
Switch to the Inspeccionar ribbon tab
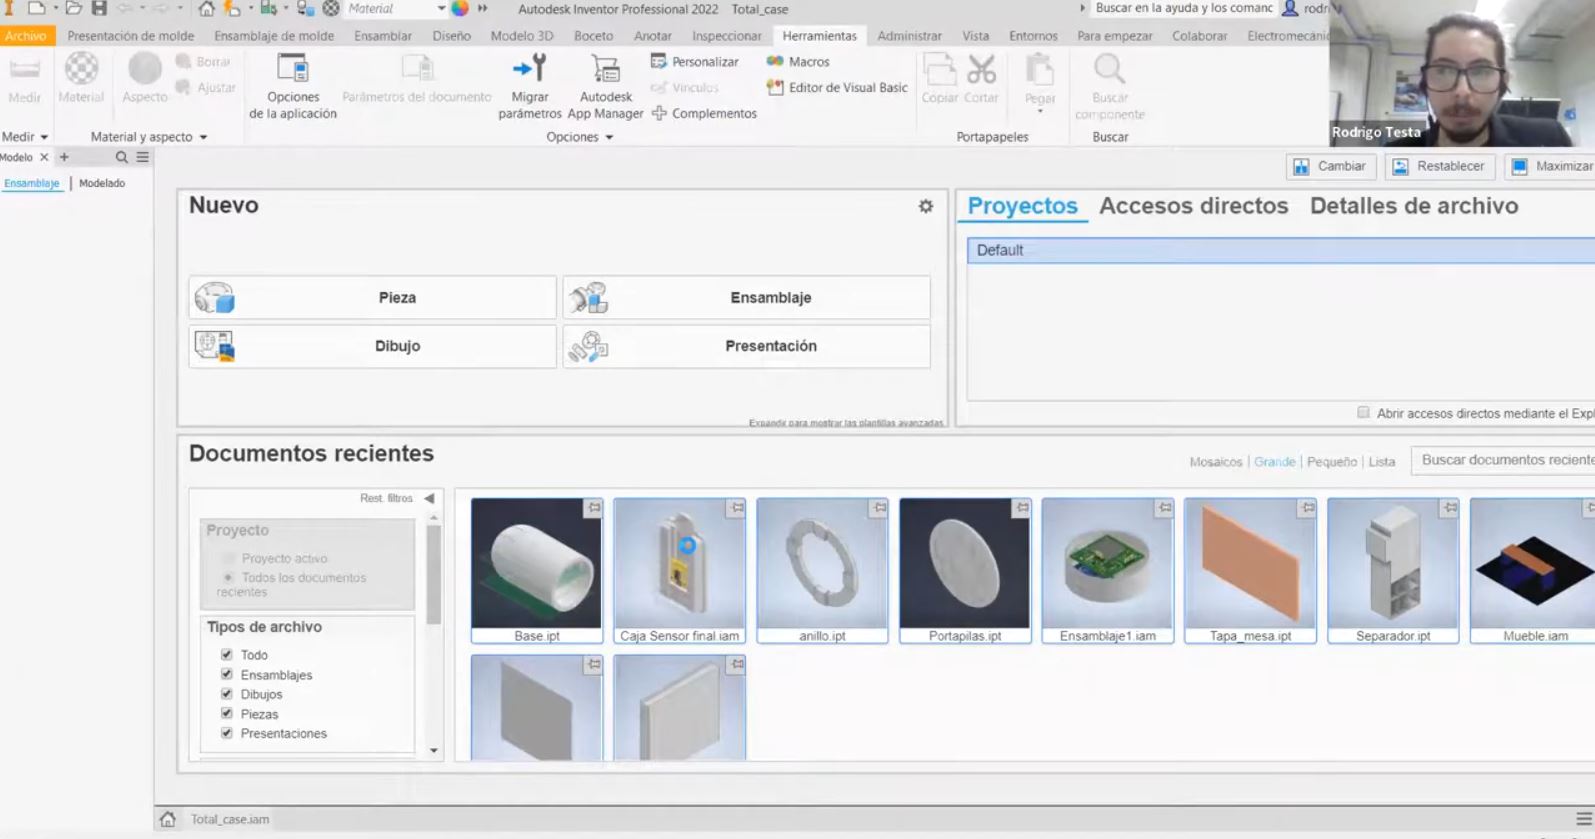coord(727,36)
